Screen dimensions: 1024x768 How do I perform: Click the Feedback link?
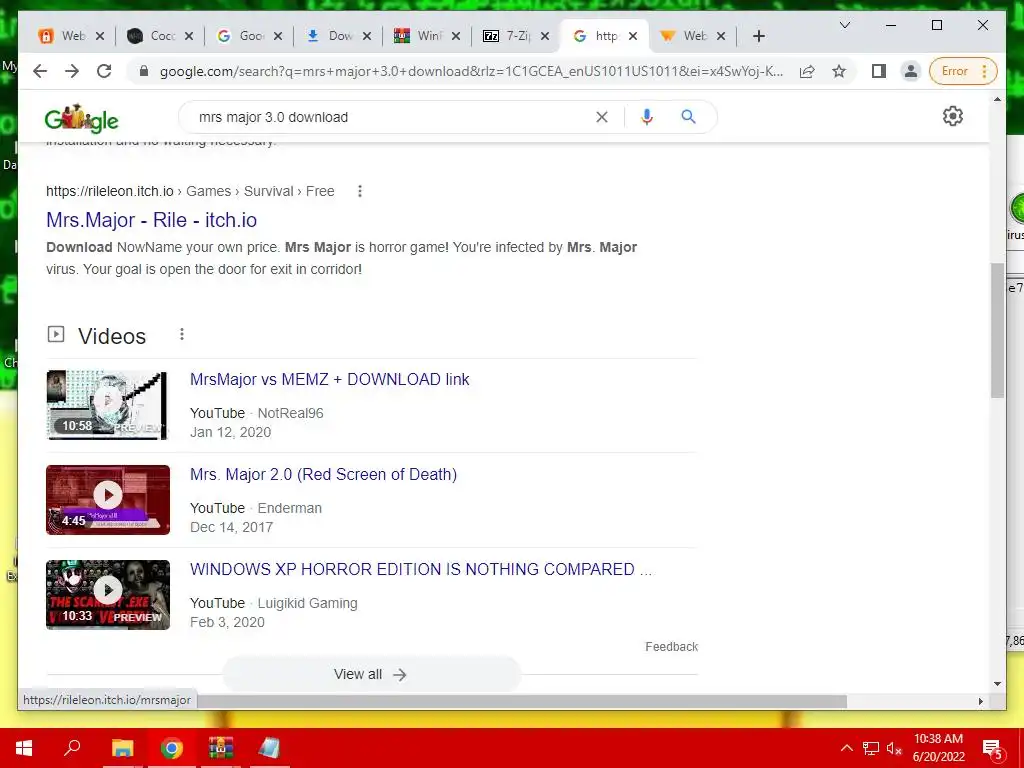pyautogui.click(x=671, y=647)
